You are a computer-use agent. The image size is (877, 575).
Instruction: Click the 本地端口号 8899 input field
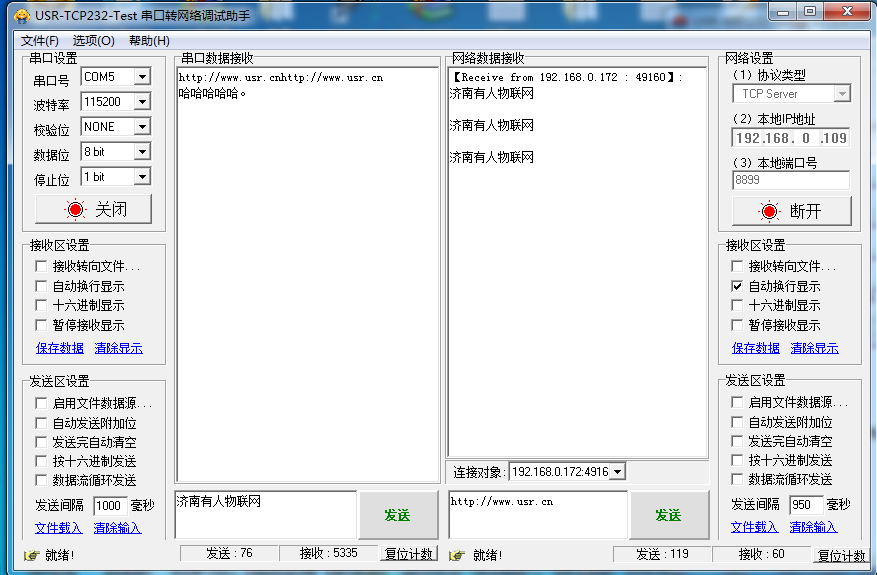[790, 181]
